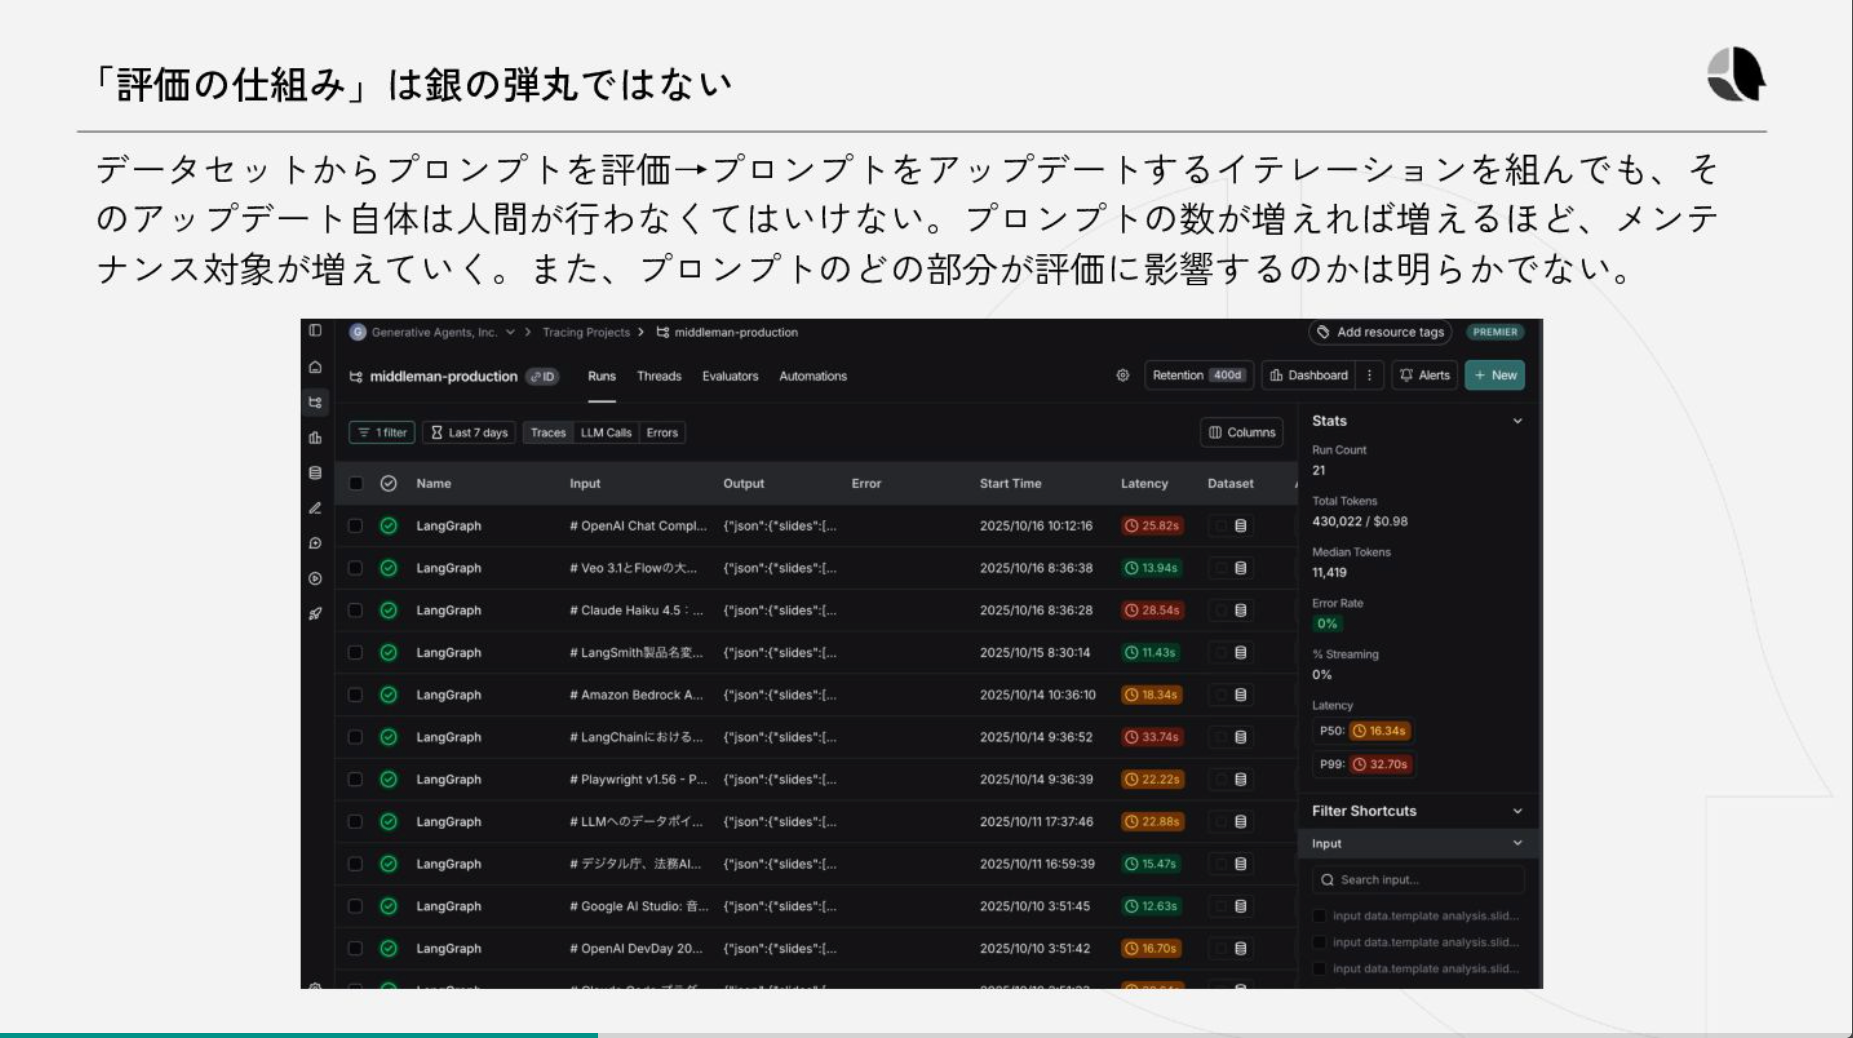
Task: Open the Dashboard button
Action: [x=1309, y=375]
